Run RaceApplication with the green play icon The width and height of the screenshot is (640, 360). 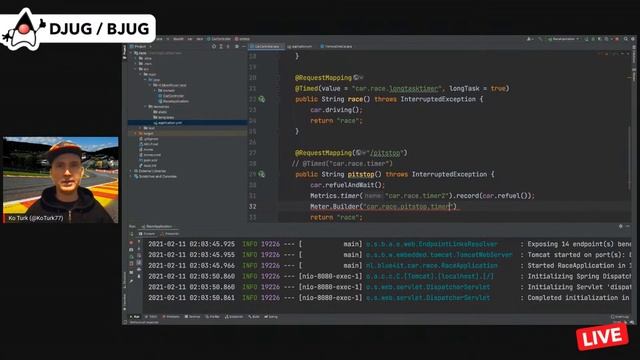click(587, 39)
